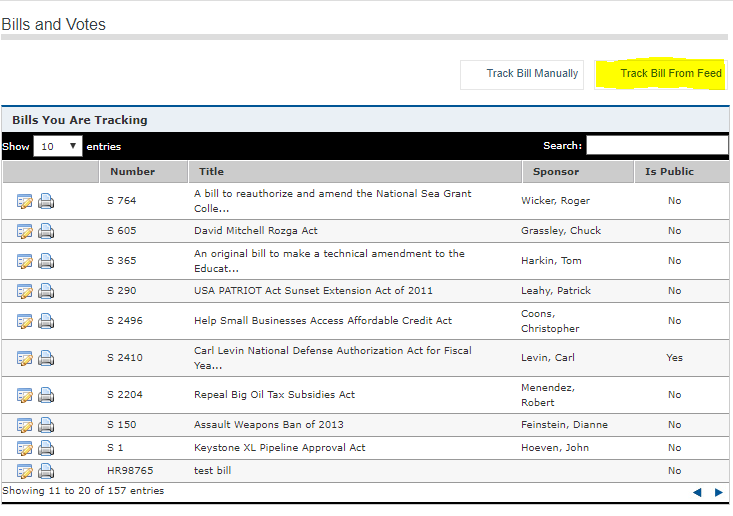Print bill S 764
This screenshot has width=733, height=516.
[46, 201]
